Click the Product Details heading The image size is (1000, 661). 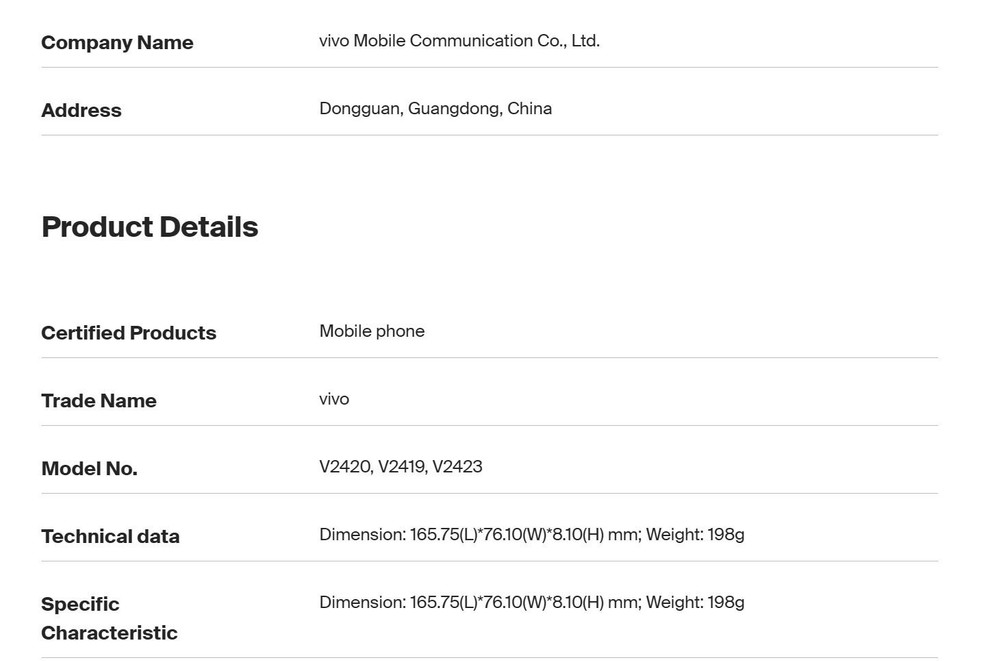[x=150, y=227]
